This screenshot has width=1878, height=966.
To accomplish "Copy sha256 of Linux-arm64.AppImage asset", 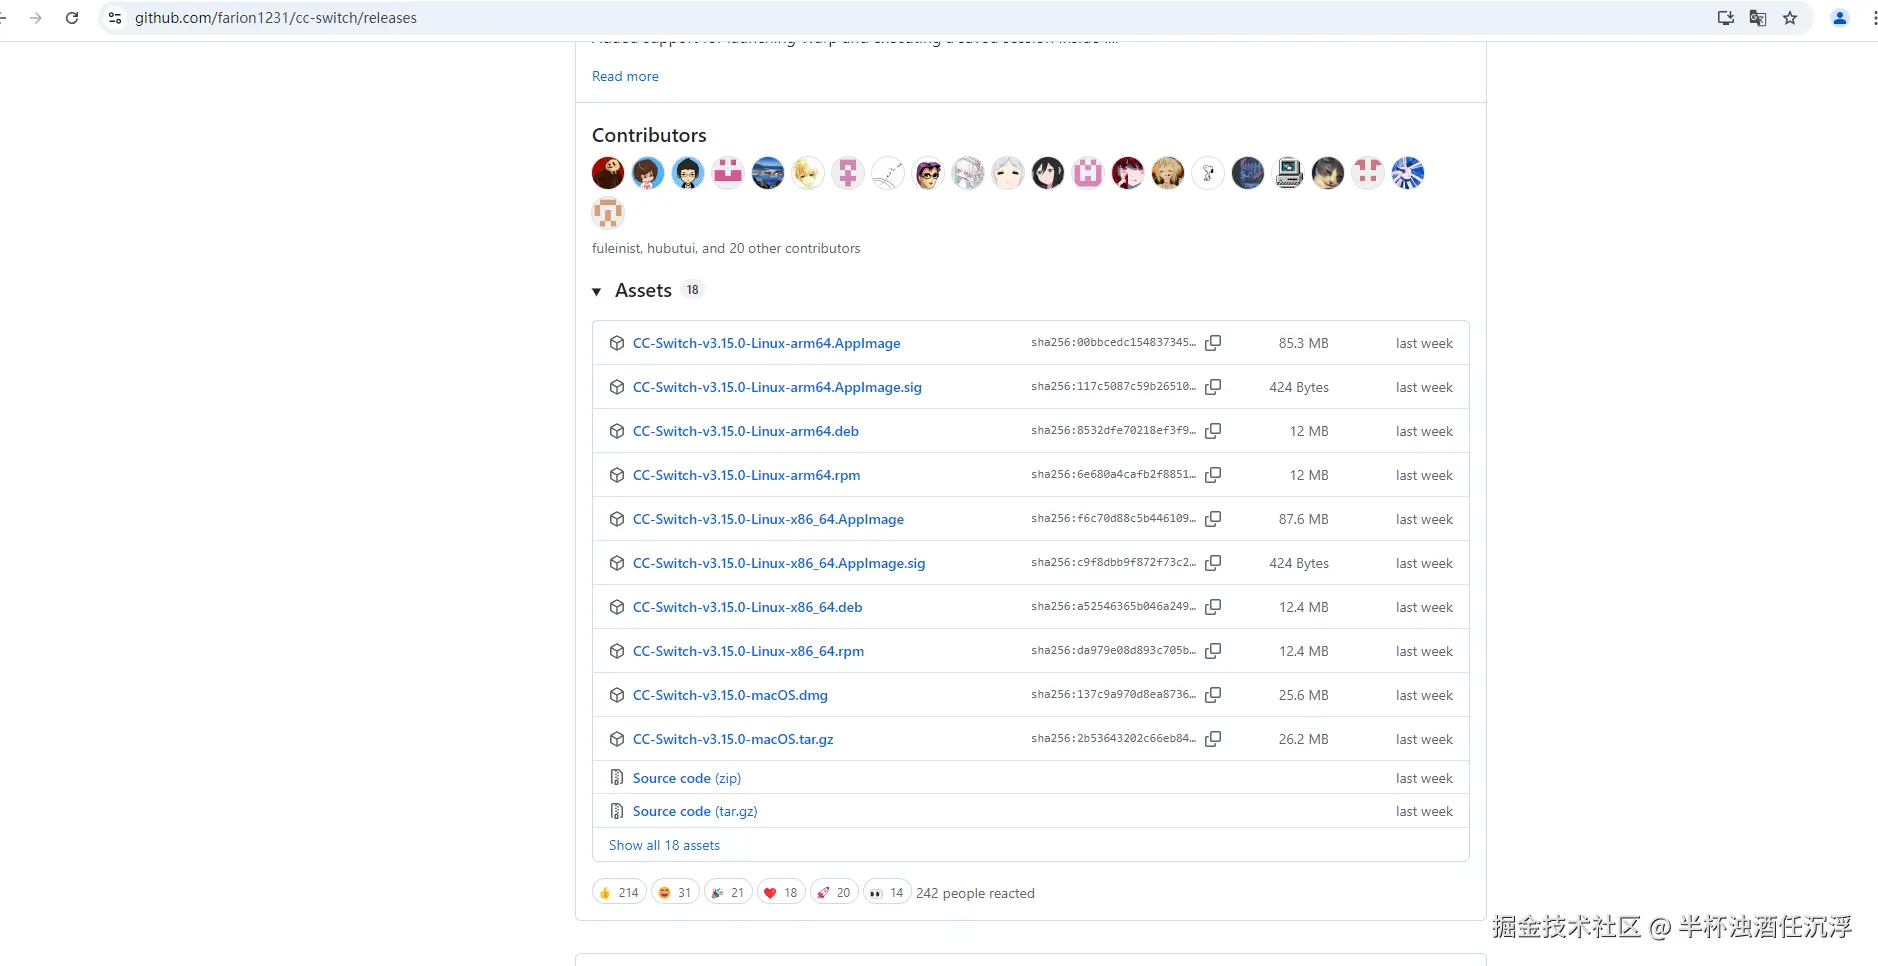I will [x=1213, y=343].
